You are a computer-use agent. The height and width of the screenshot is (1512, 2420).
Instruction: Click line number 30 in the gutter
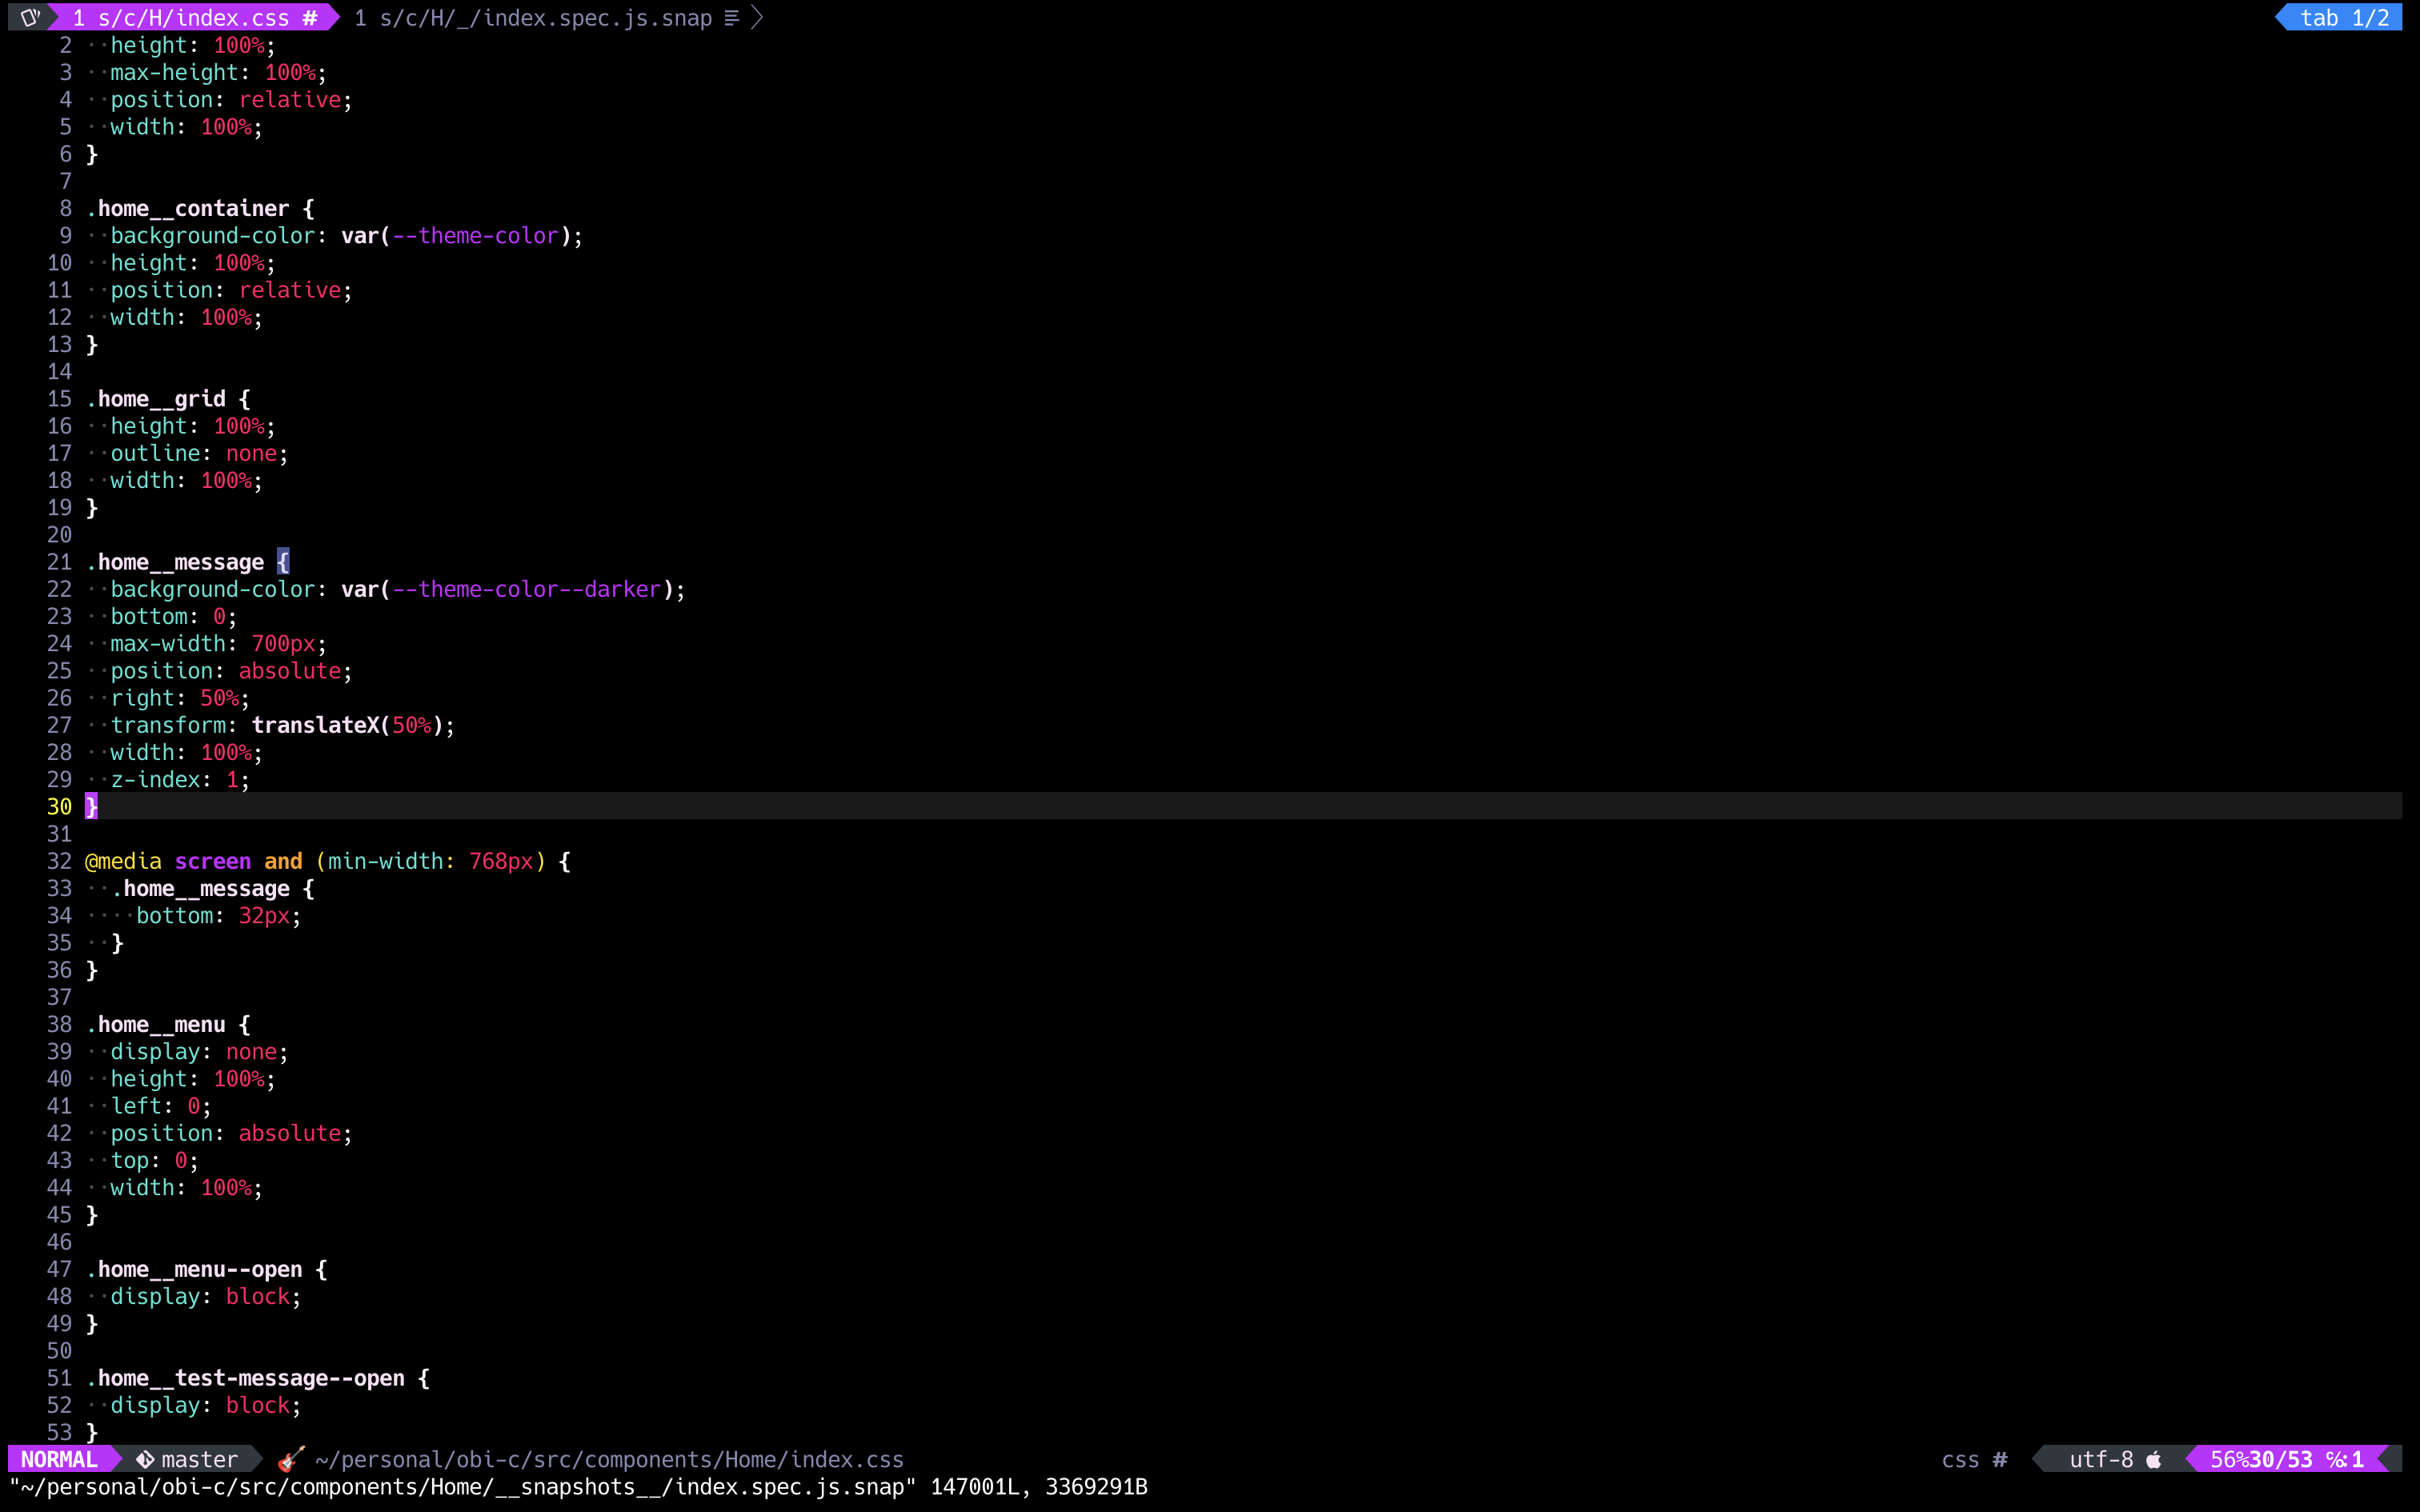click(x=59, y=806)
